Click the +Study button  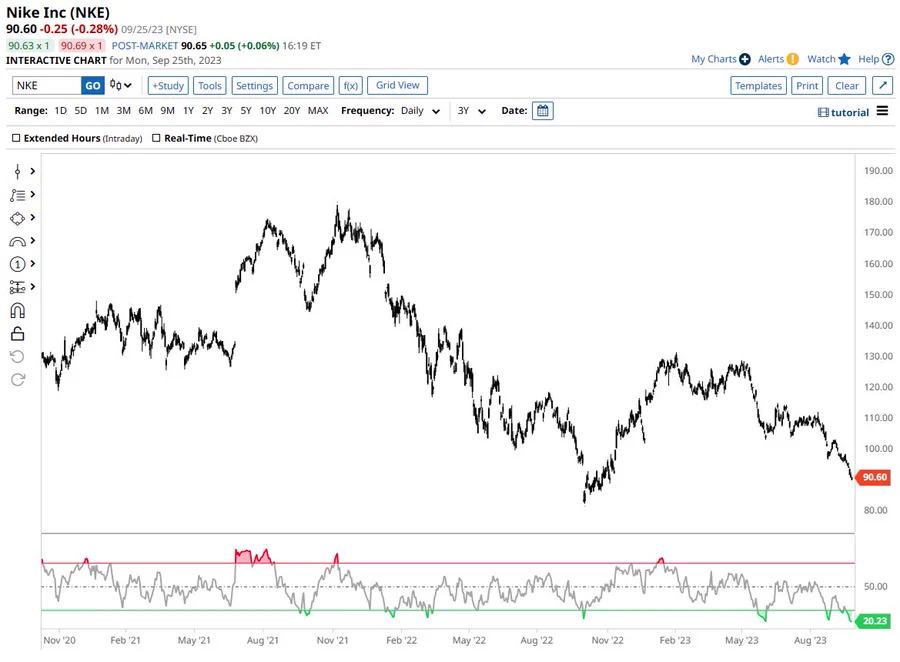tap(168, 86)
